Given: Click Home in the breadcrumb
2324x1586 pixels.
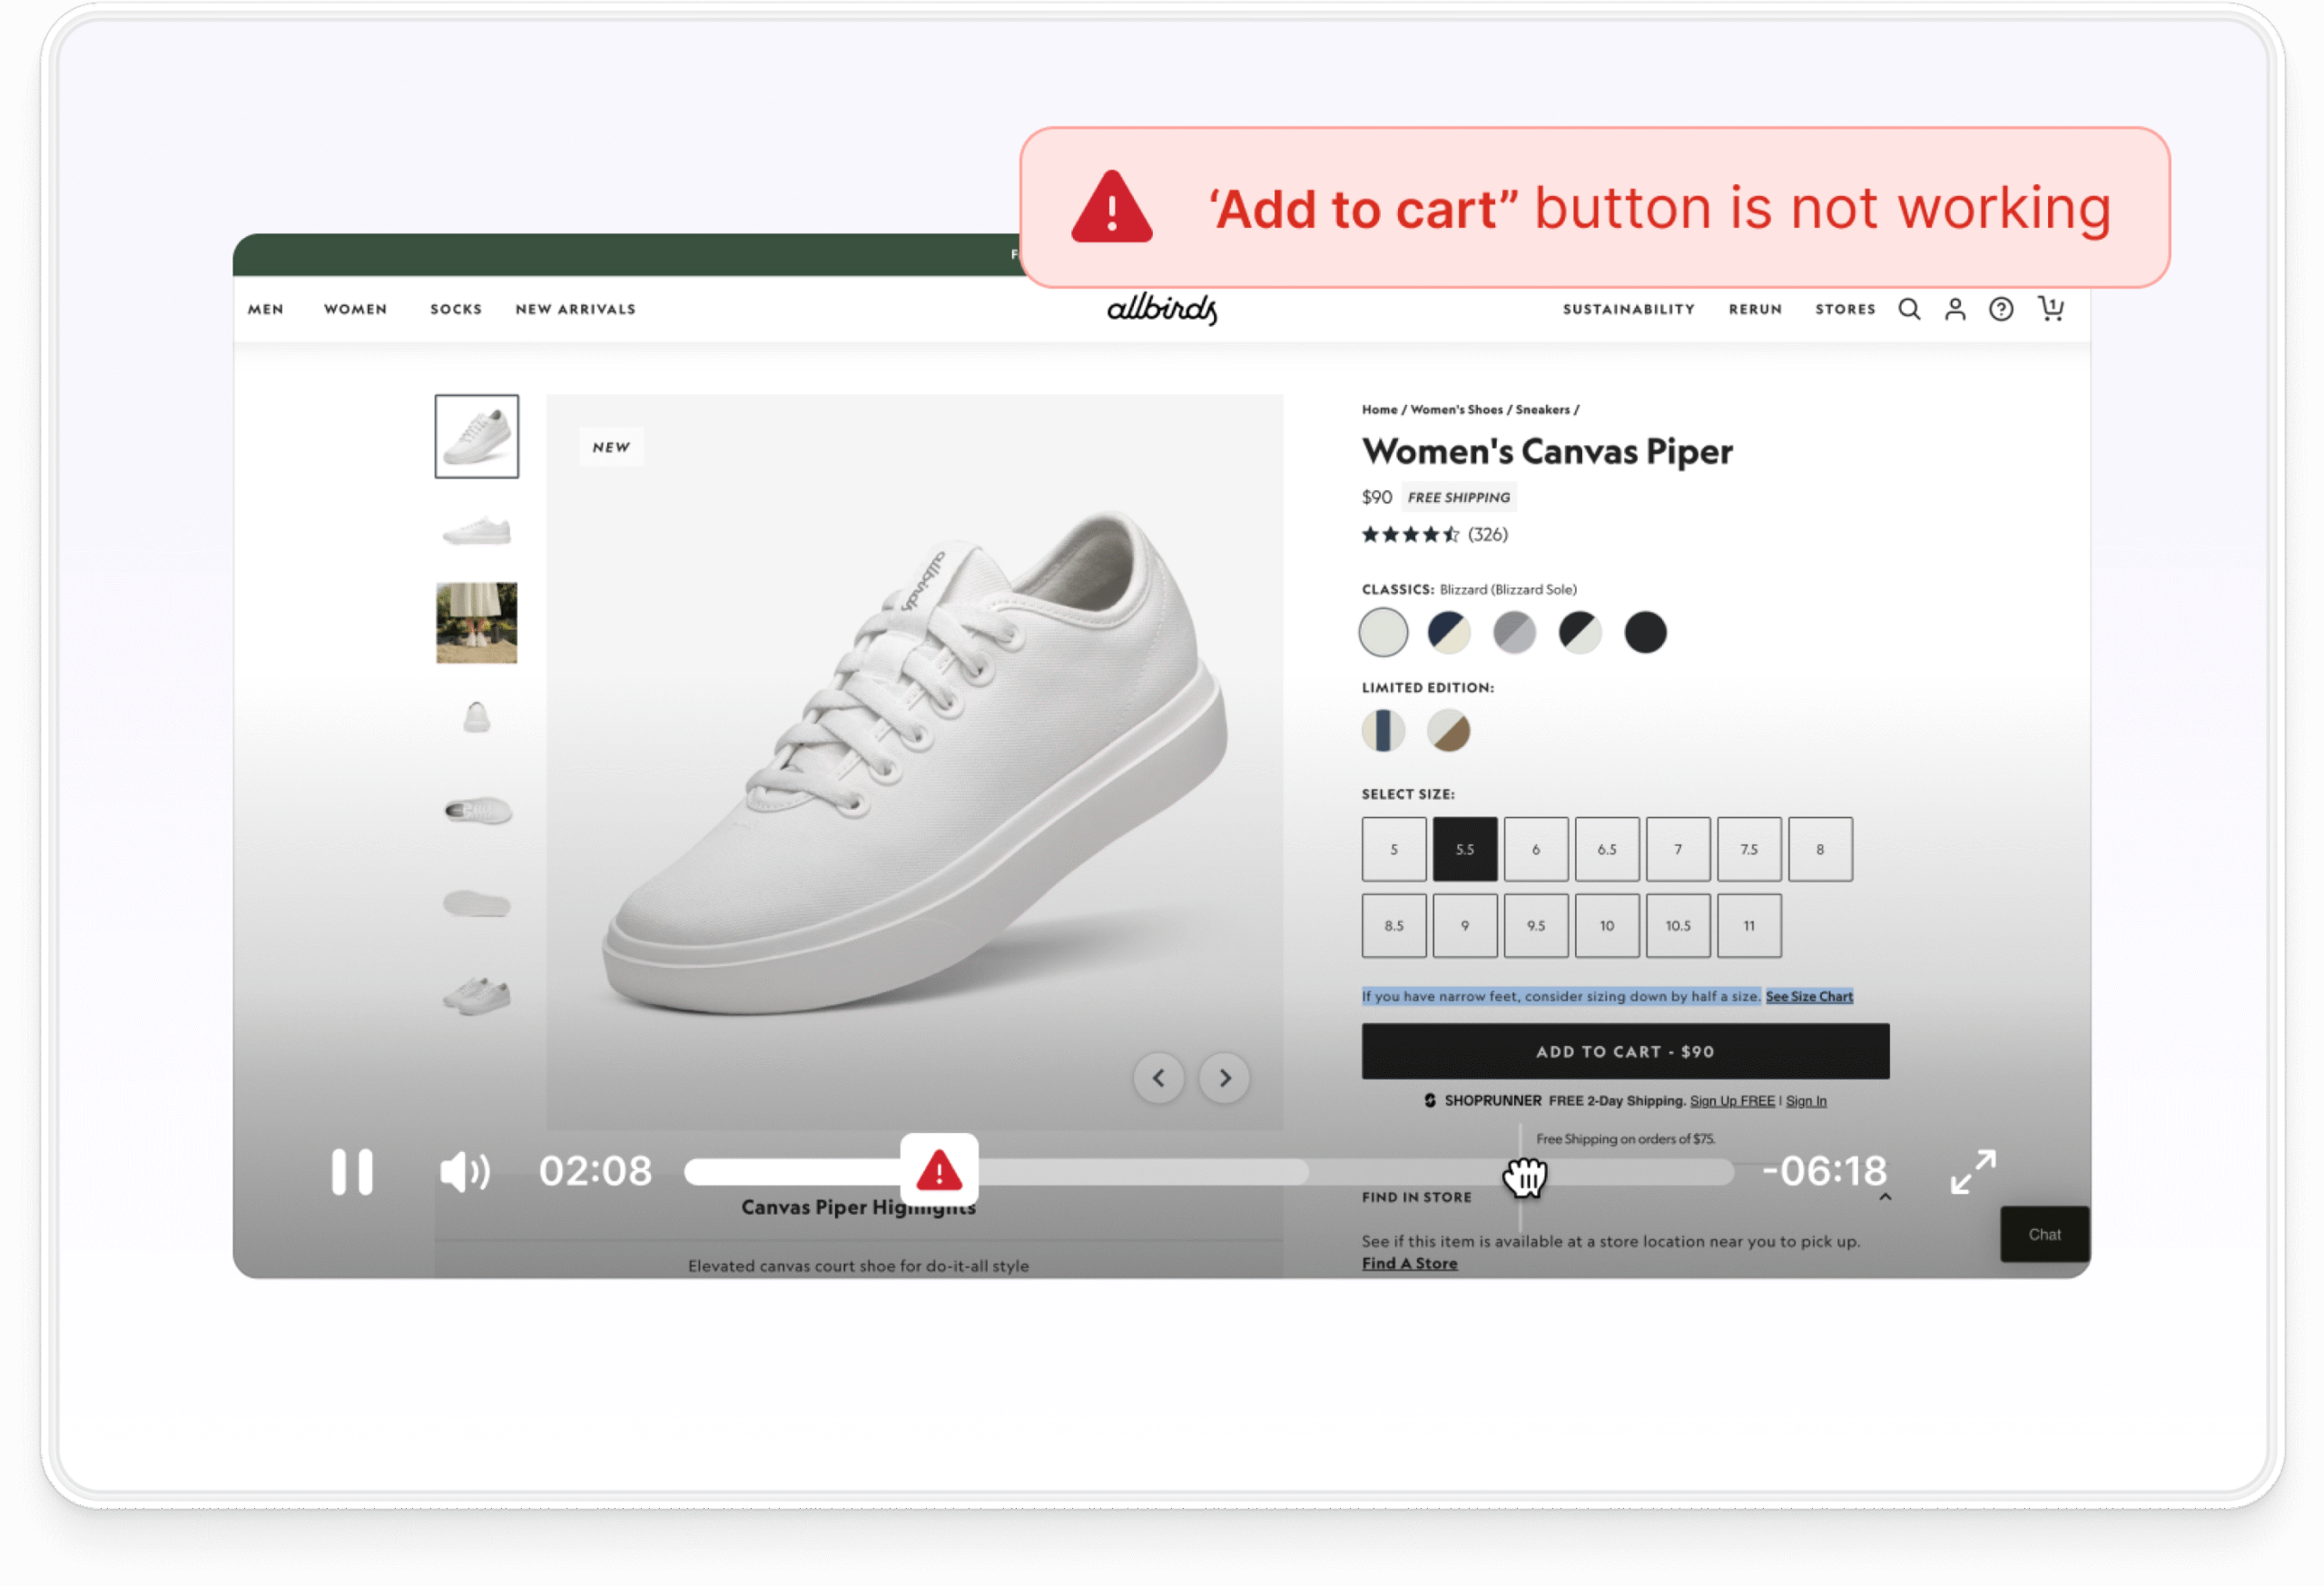Looking at the screenshot, I should (x=1379, y=410).
